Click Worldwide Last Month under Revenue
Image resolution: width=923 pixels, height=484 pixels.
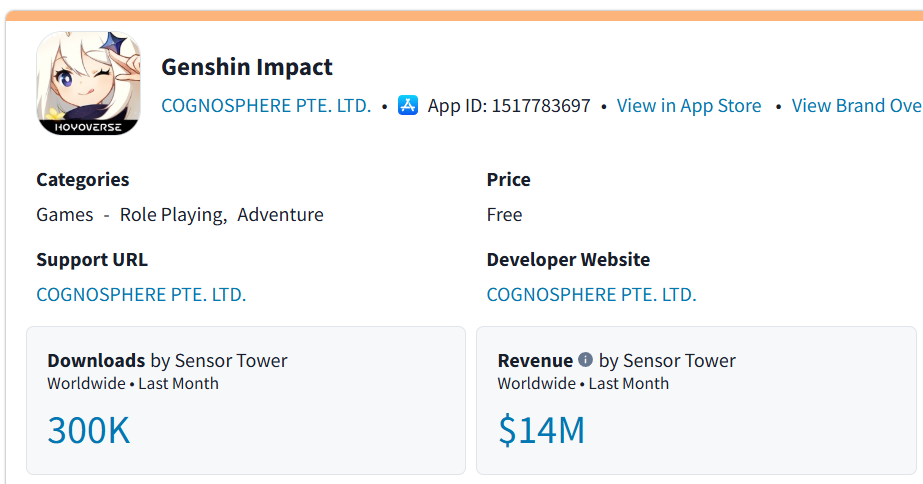click(x=582, y=384)
